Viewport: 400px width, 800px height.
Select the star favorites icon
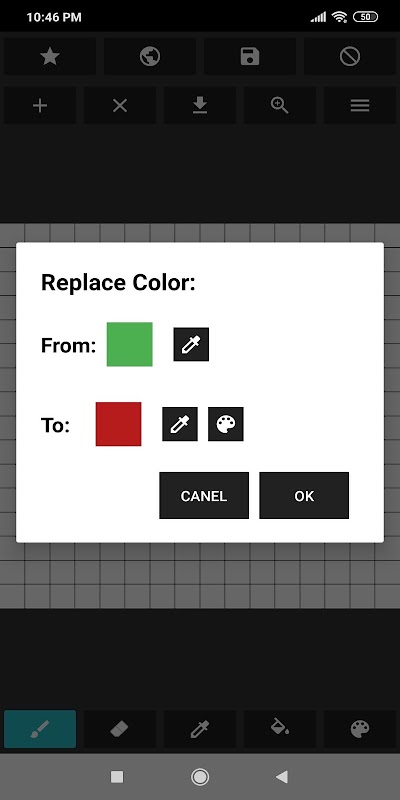(x=50, y=57)
